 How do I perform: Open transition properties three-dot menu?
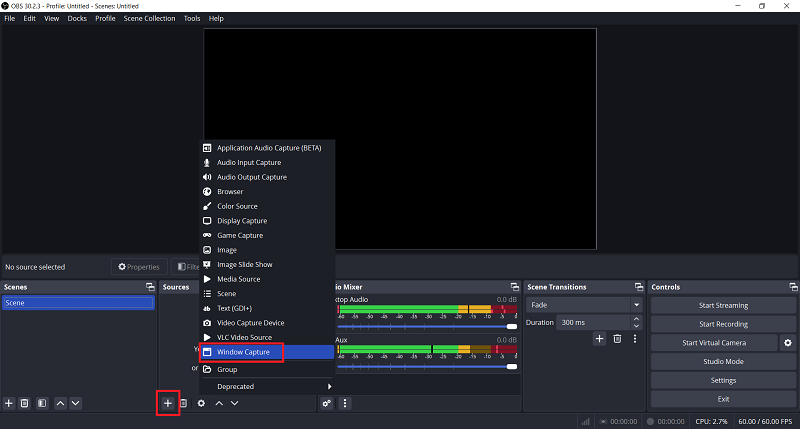point(635,338)
